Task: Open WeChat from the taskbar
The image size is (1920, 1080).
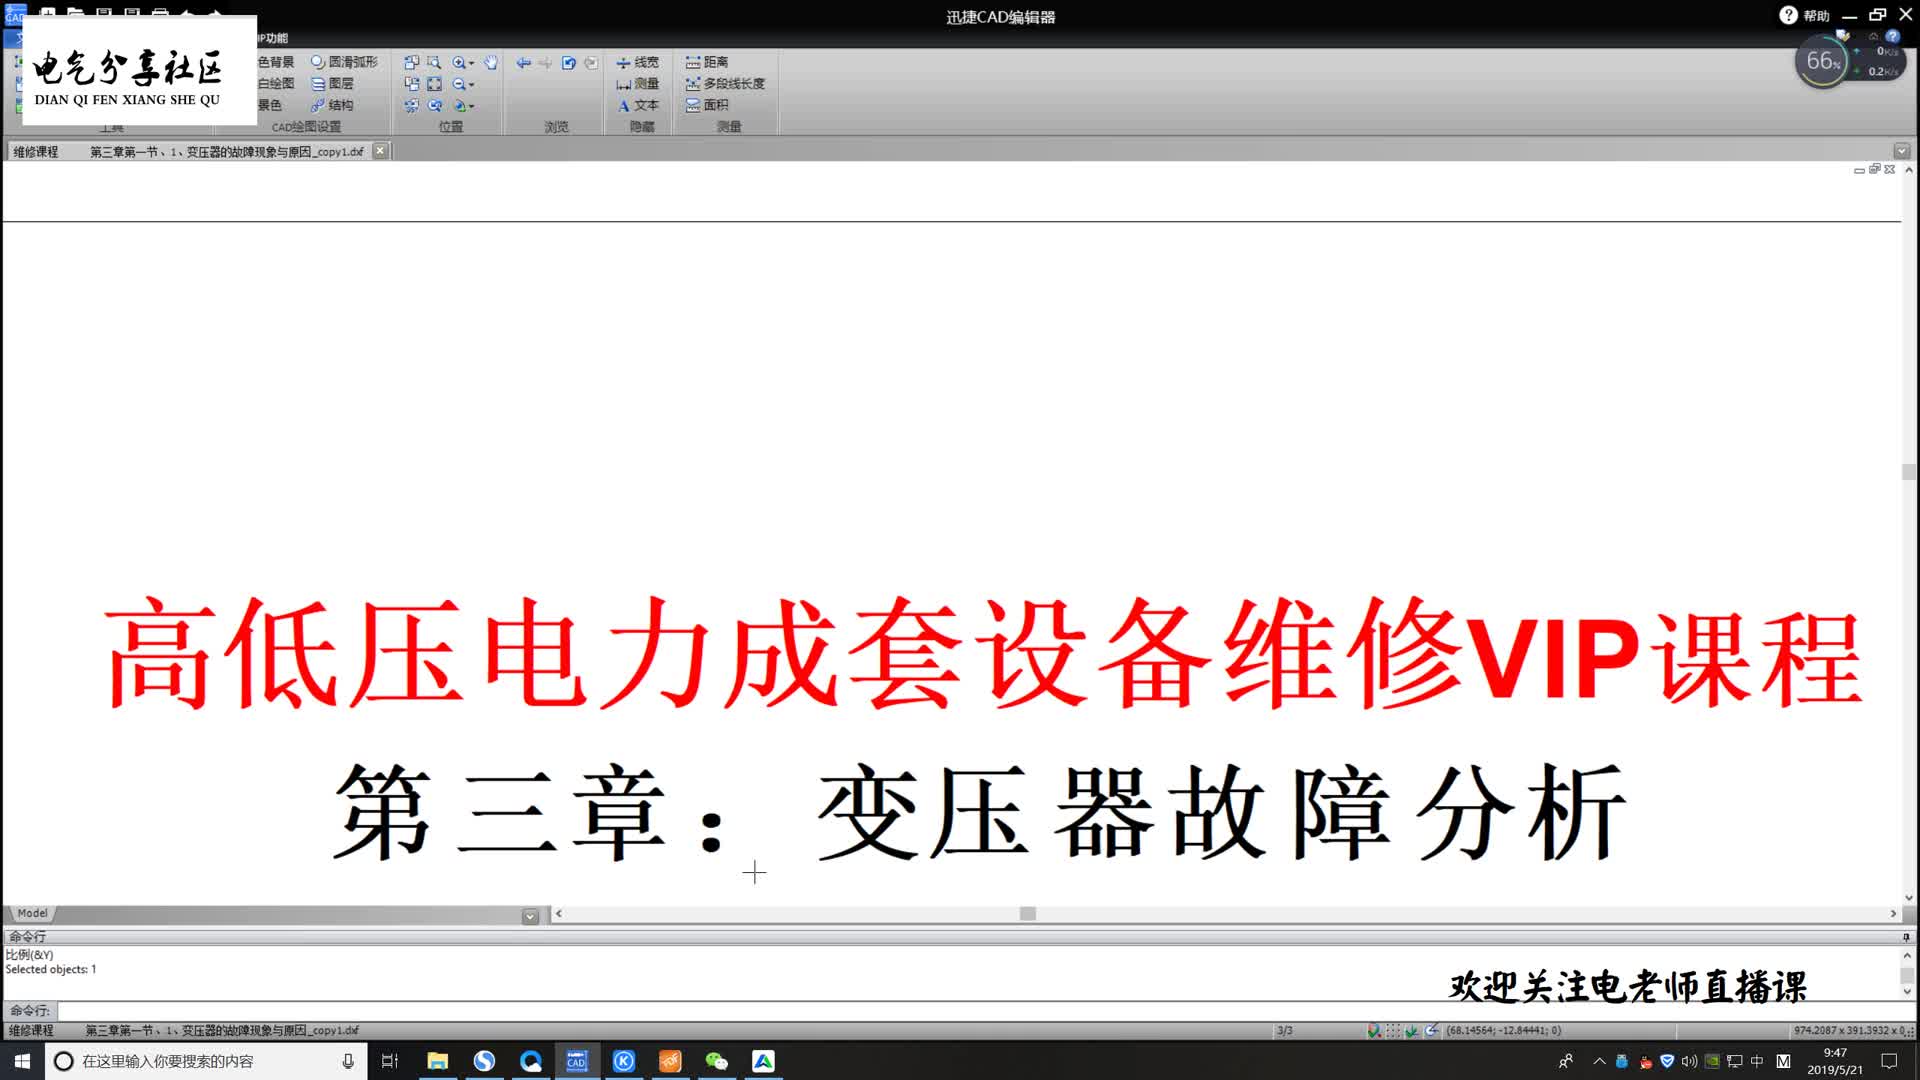Action: [716, 1061]
